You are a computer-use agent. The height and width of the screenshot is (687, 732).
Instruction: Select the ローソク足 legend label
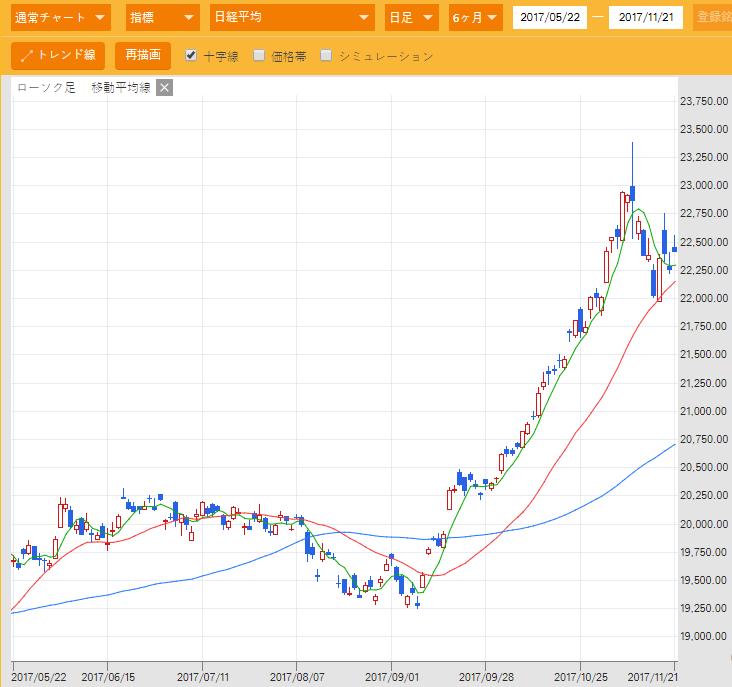click(46, 87)
